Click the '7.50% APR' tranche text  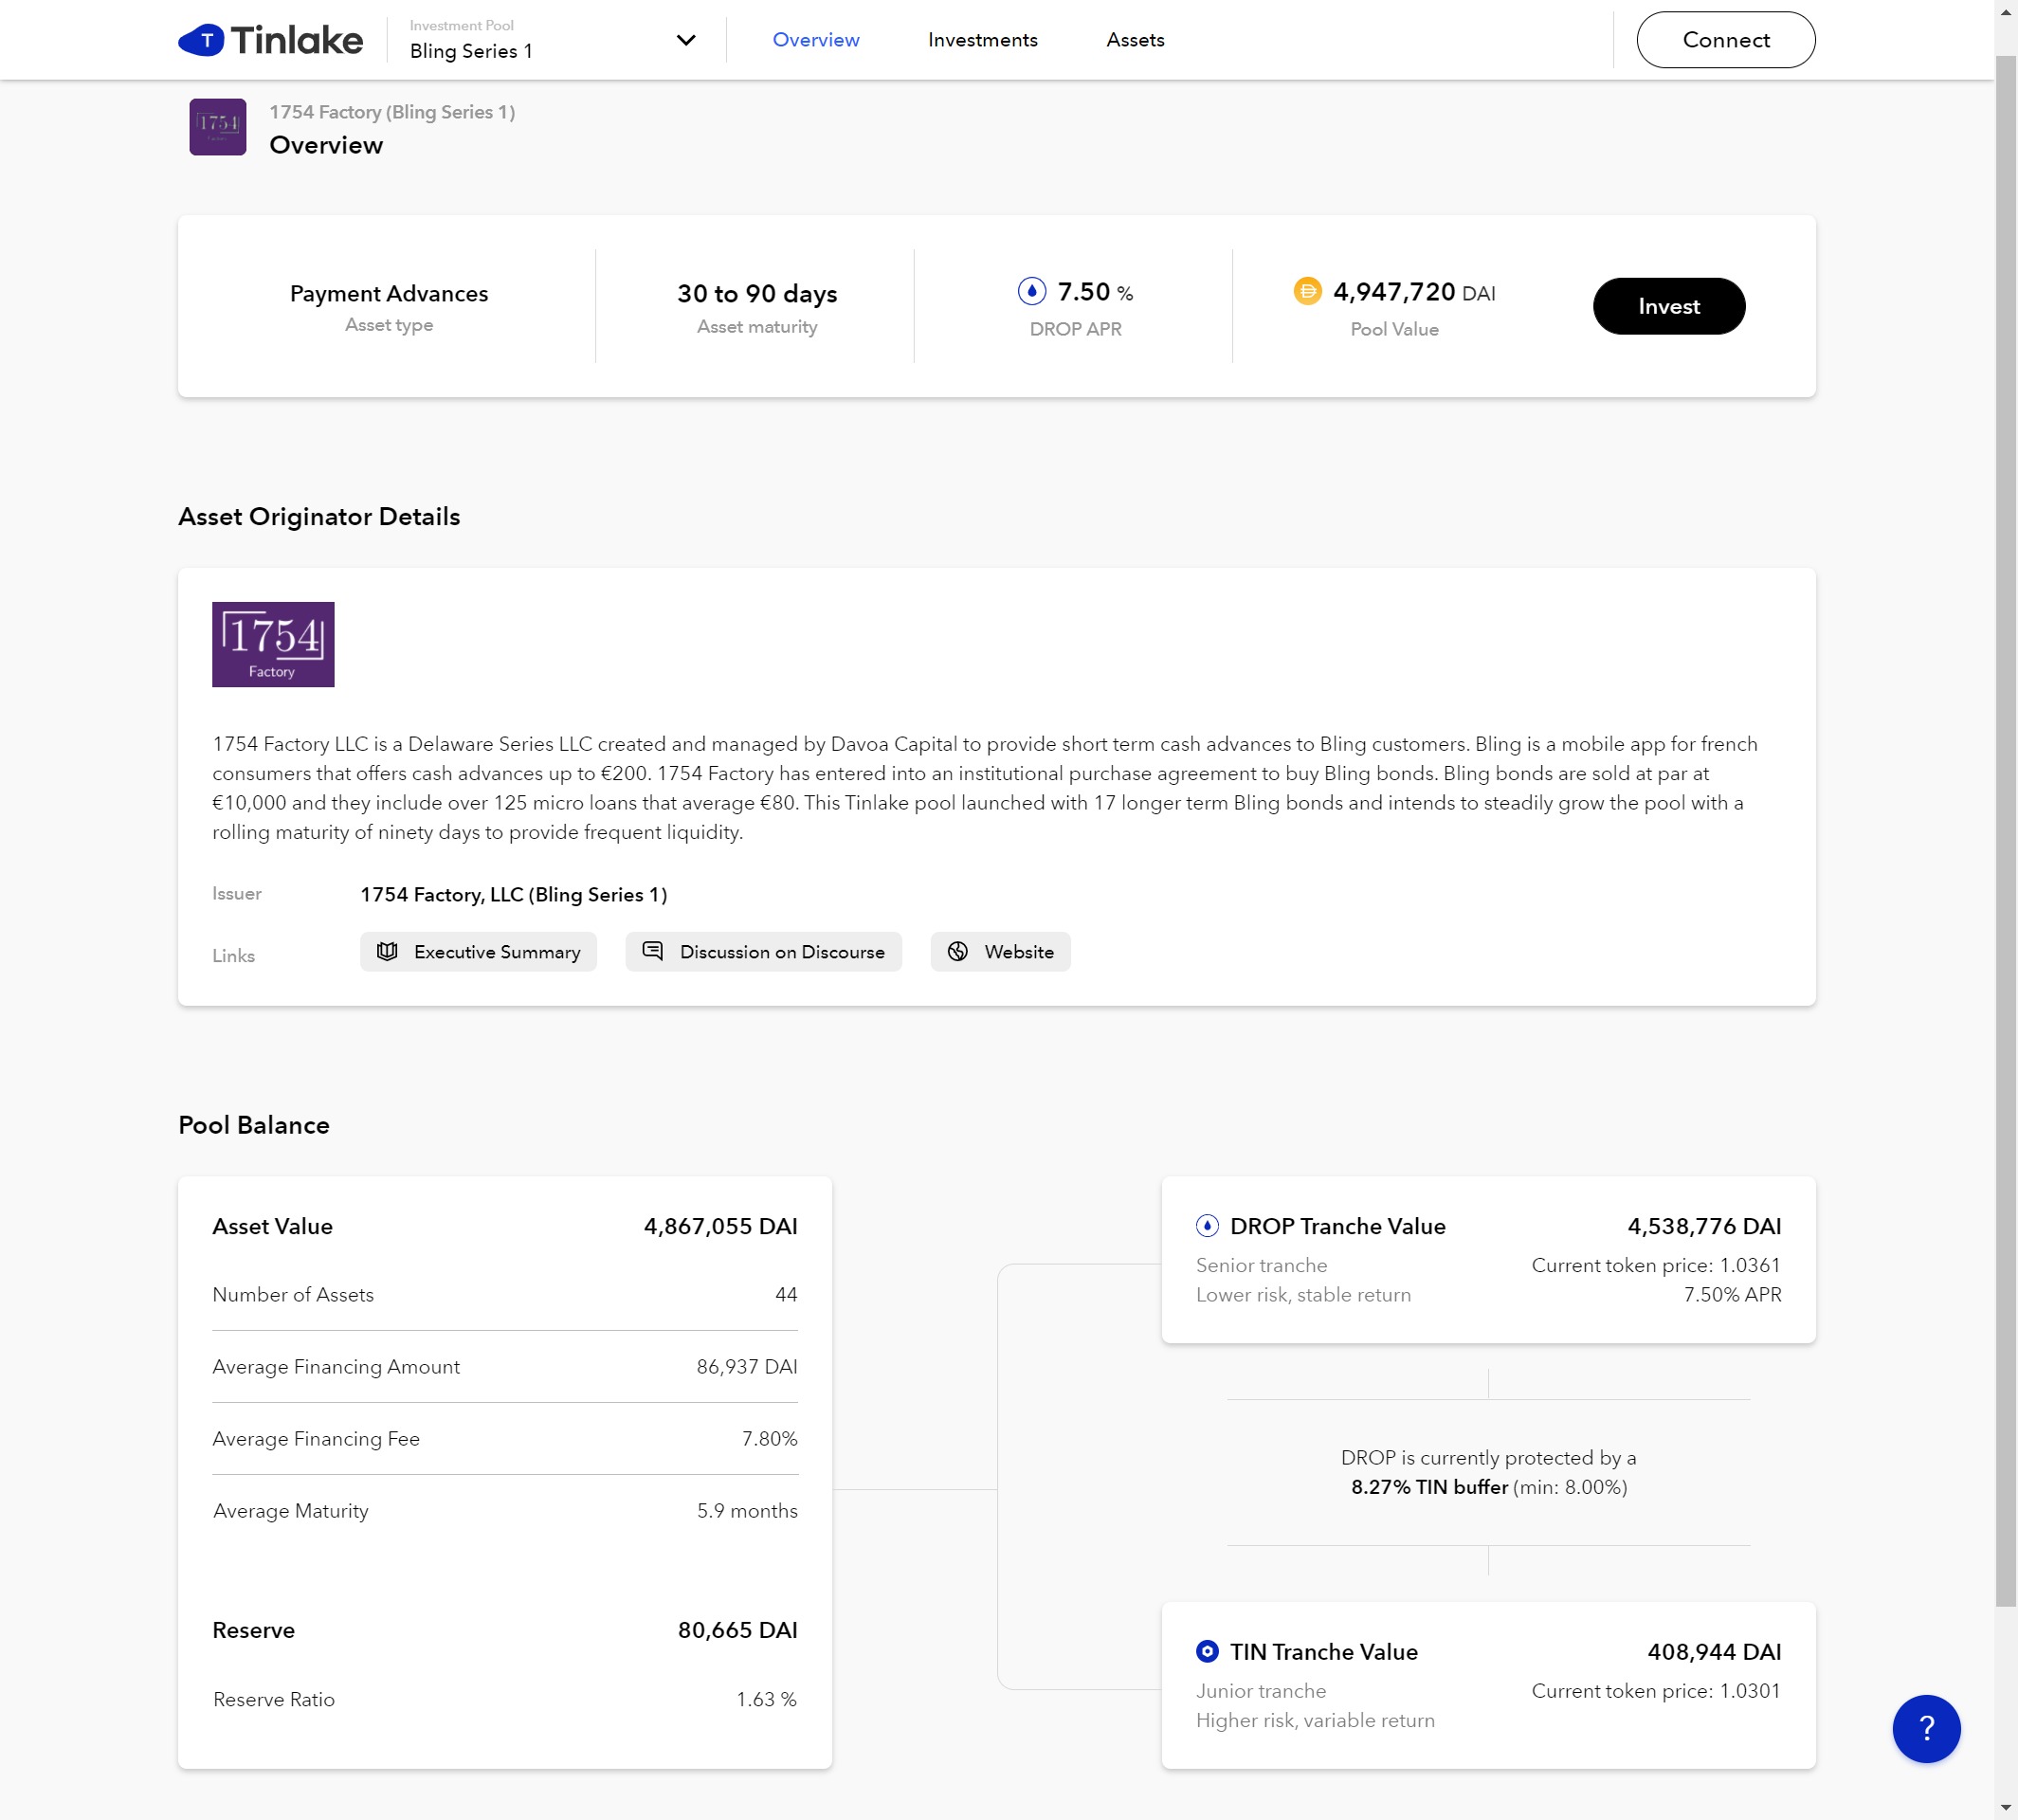[1732, 1295]
